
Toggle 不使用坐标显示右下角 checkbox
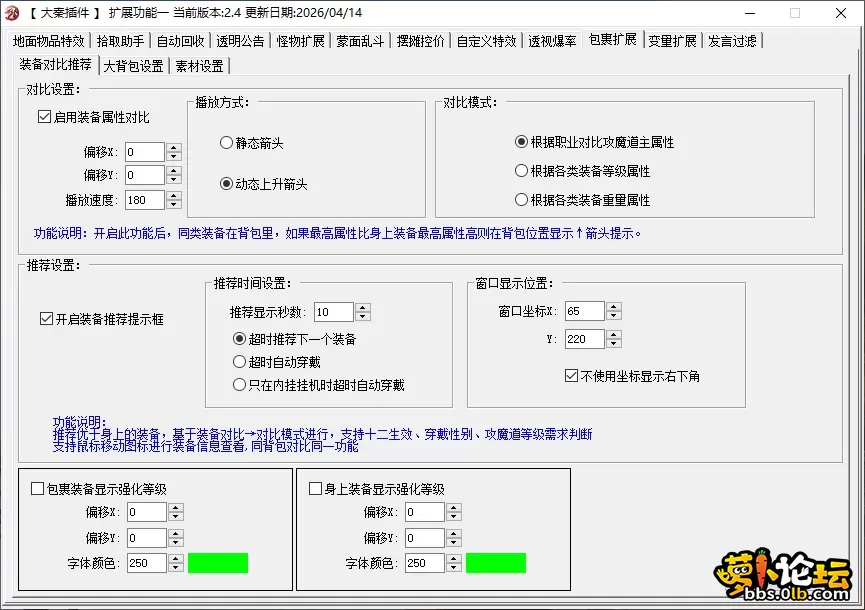pos(633,376)
